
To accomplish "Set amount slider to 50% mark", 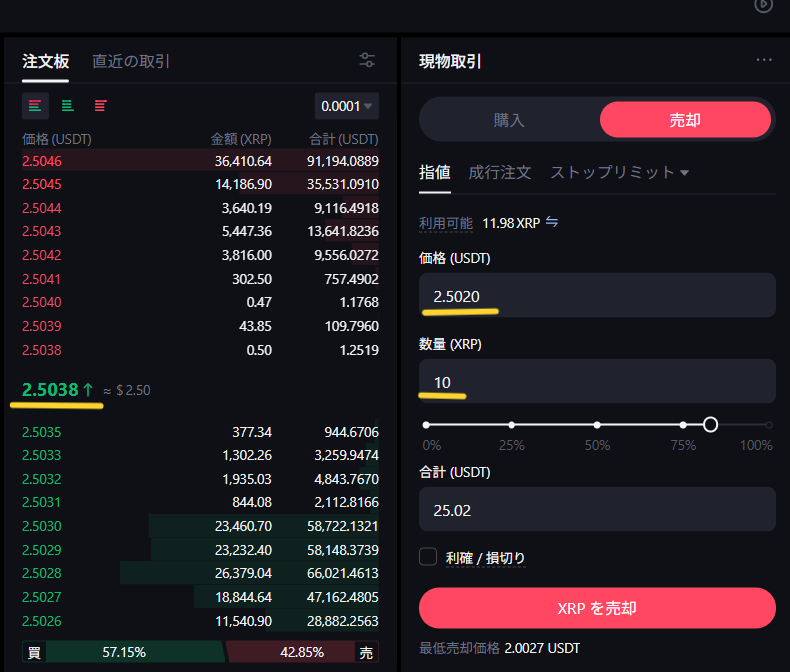I will (x=597, y=425).
